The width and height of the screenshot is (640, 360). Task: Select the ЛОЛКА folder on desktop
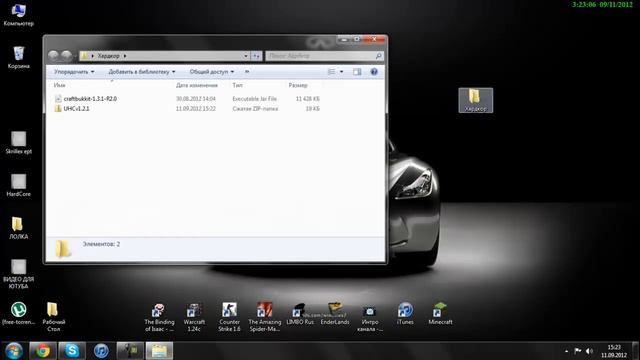click(18, 228)
